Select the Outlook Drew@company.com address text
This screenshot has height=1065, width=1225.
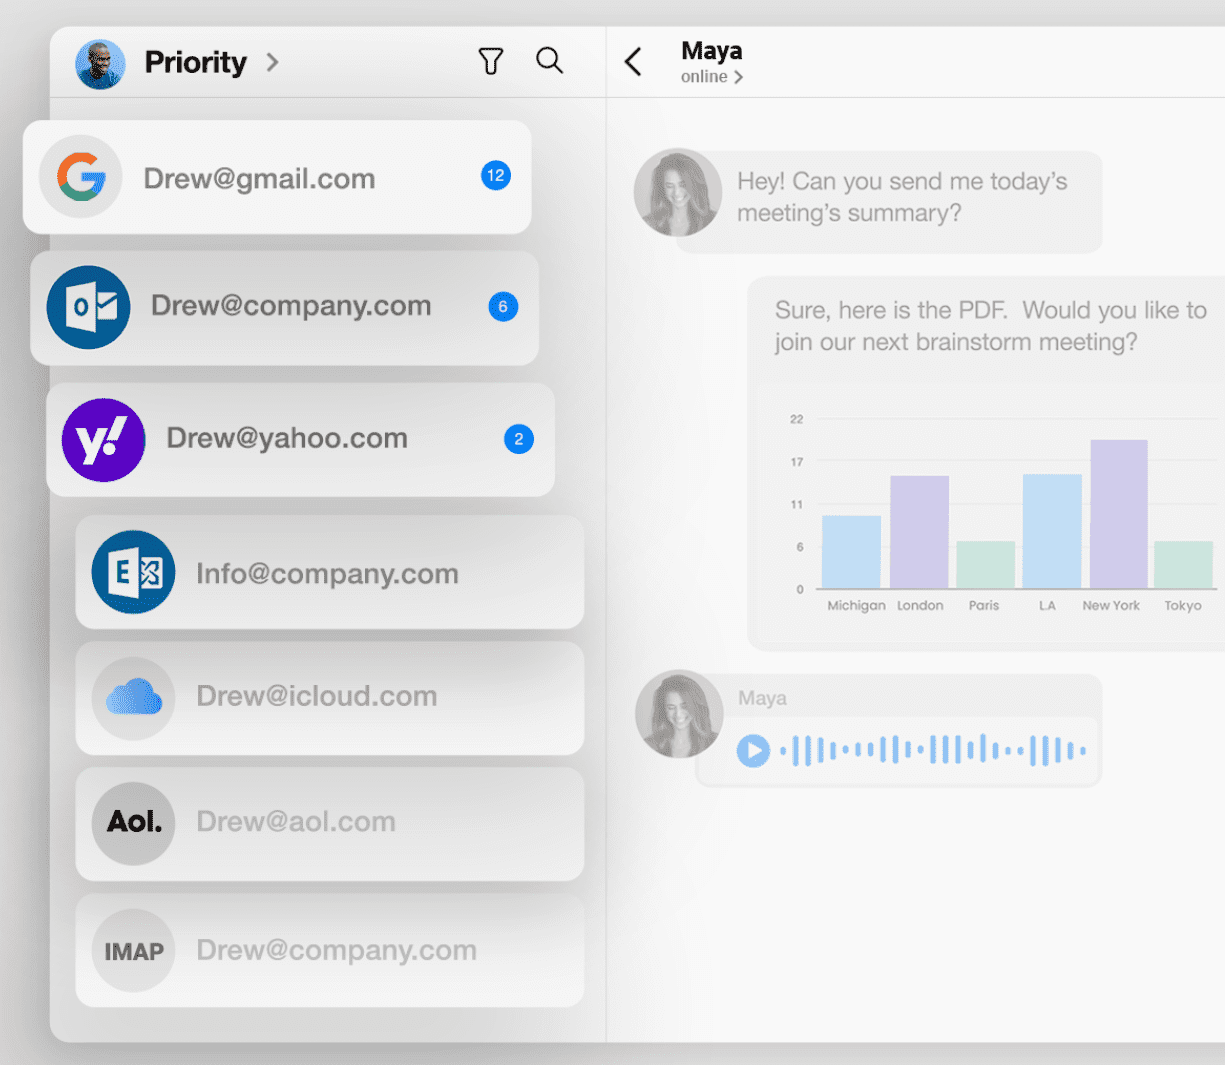click(x=291, y=306)
